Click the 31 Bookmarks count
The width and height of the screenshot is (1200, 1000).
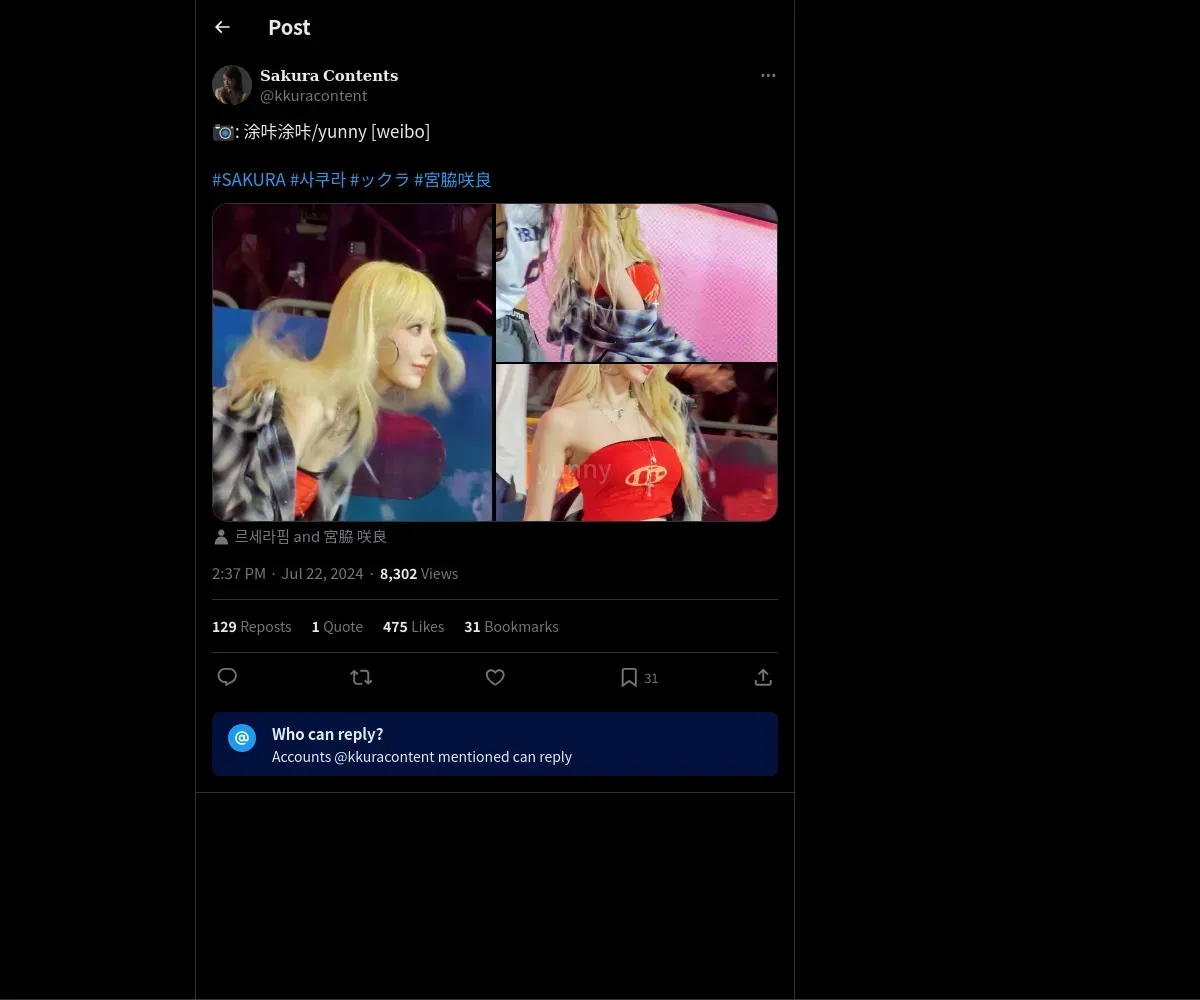[x=511, y=627]
